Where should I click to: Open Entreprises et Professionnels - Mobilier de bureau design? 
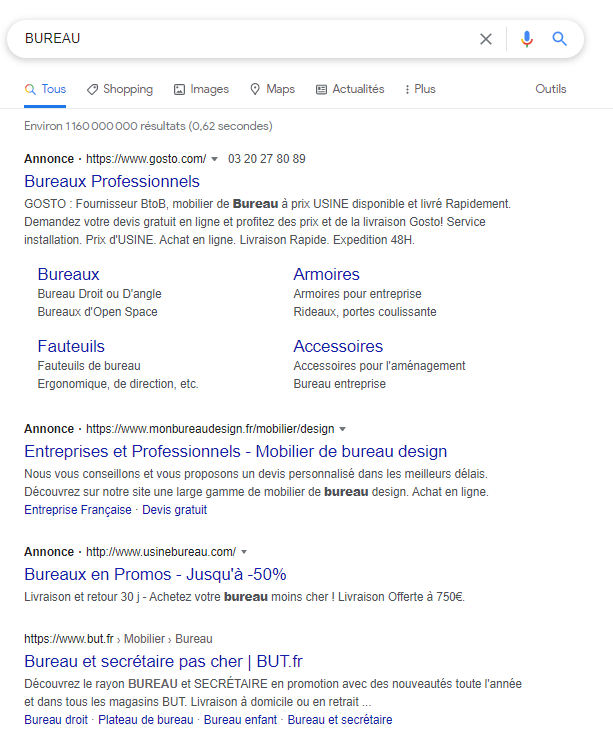[236, 451]
